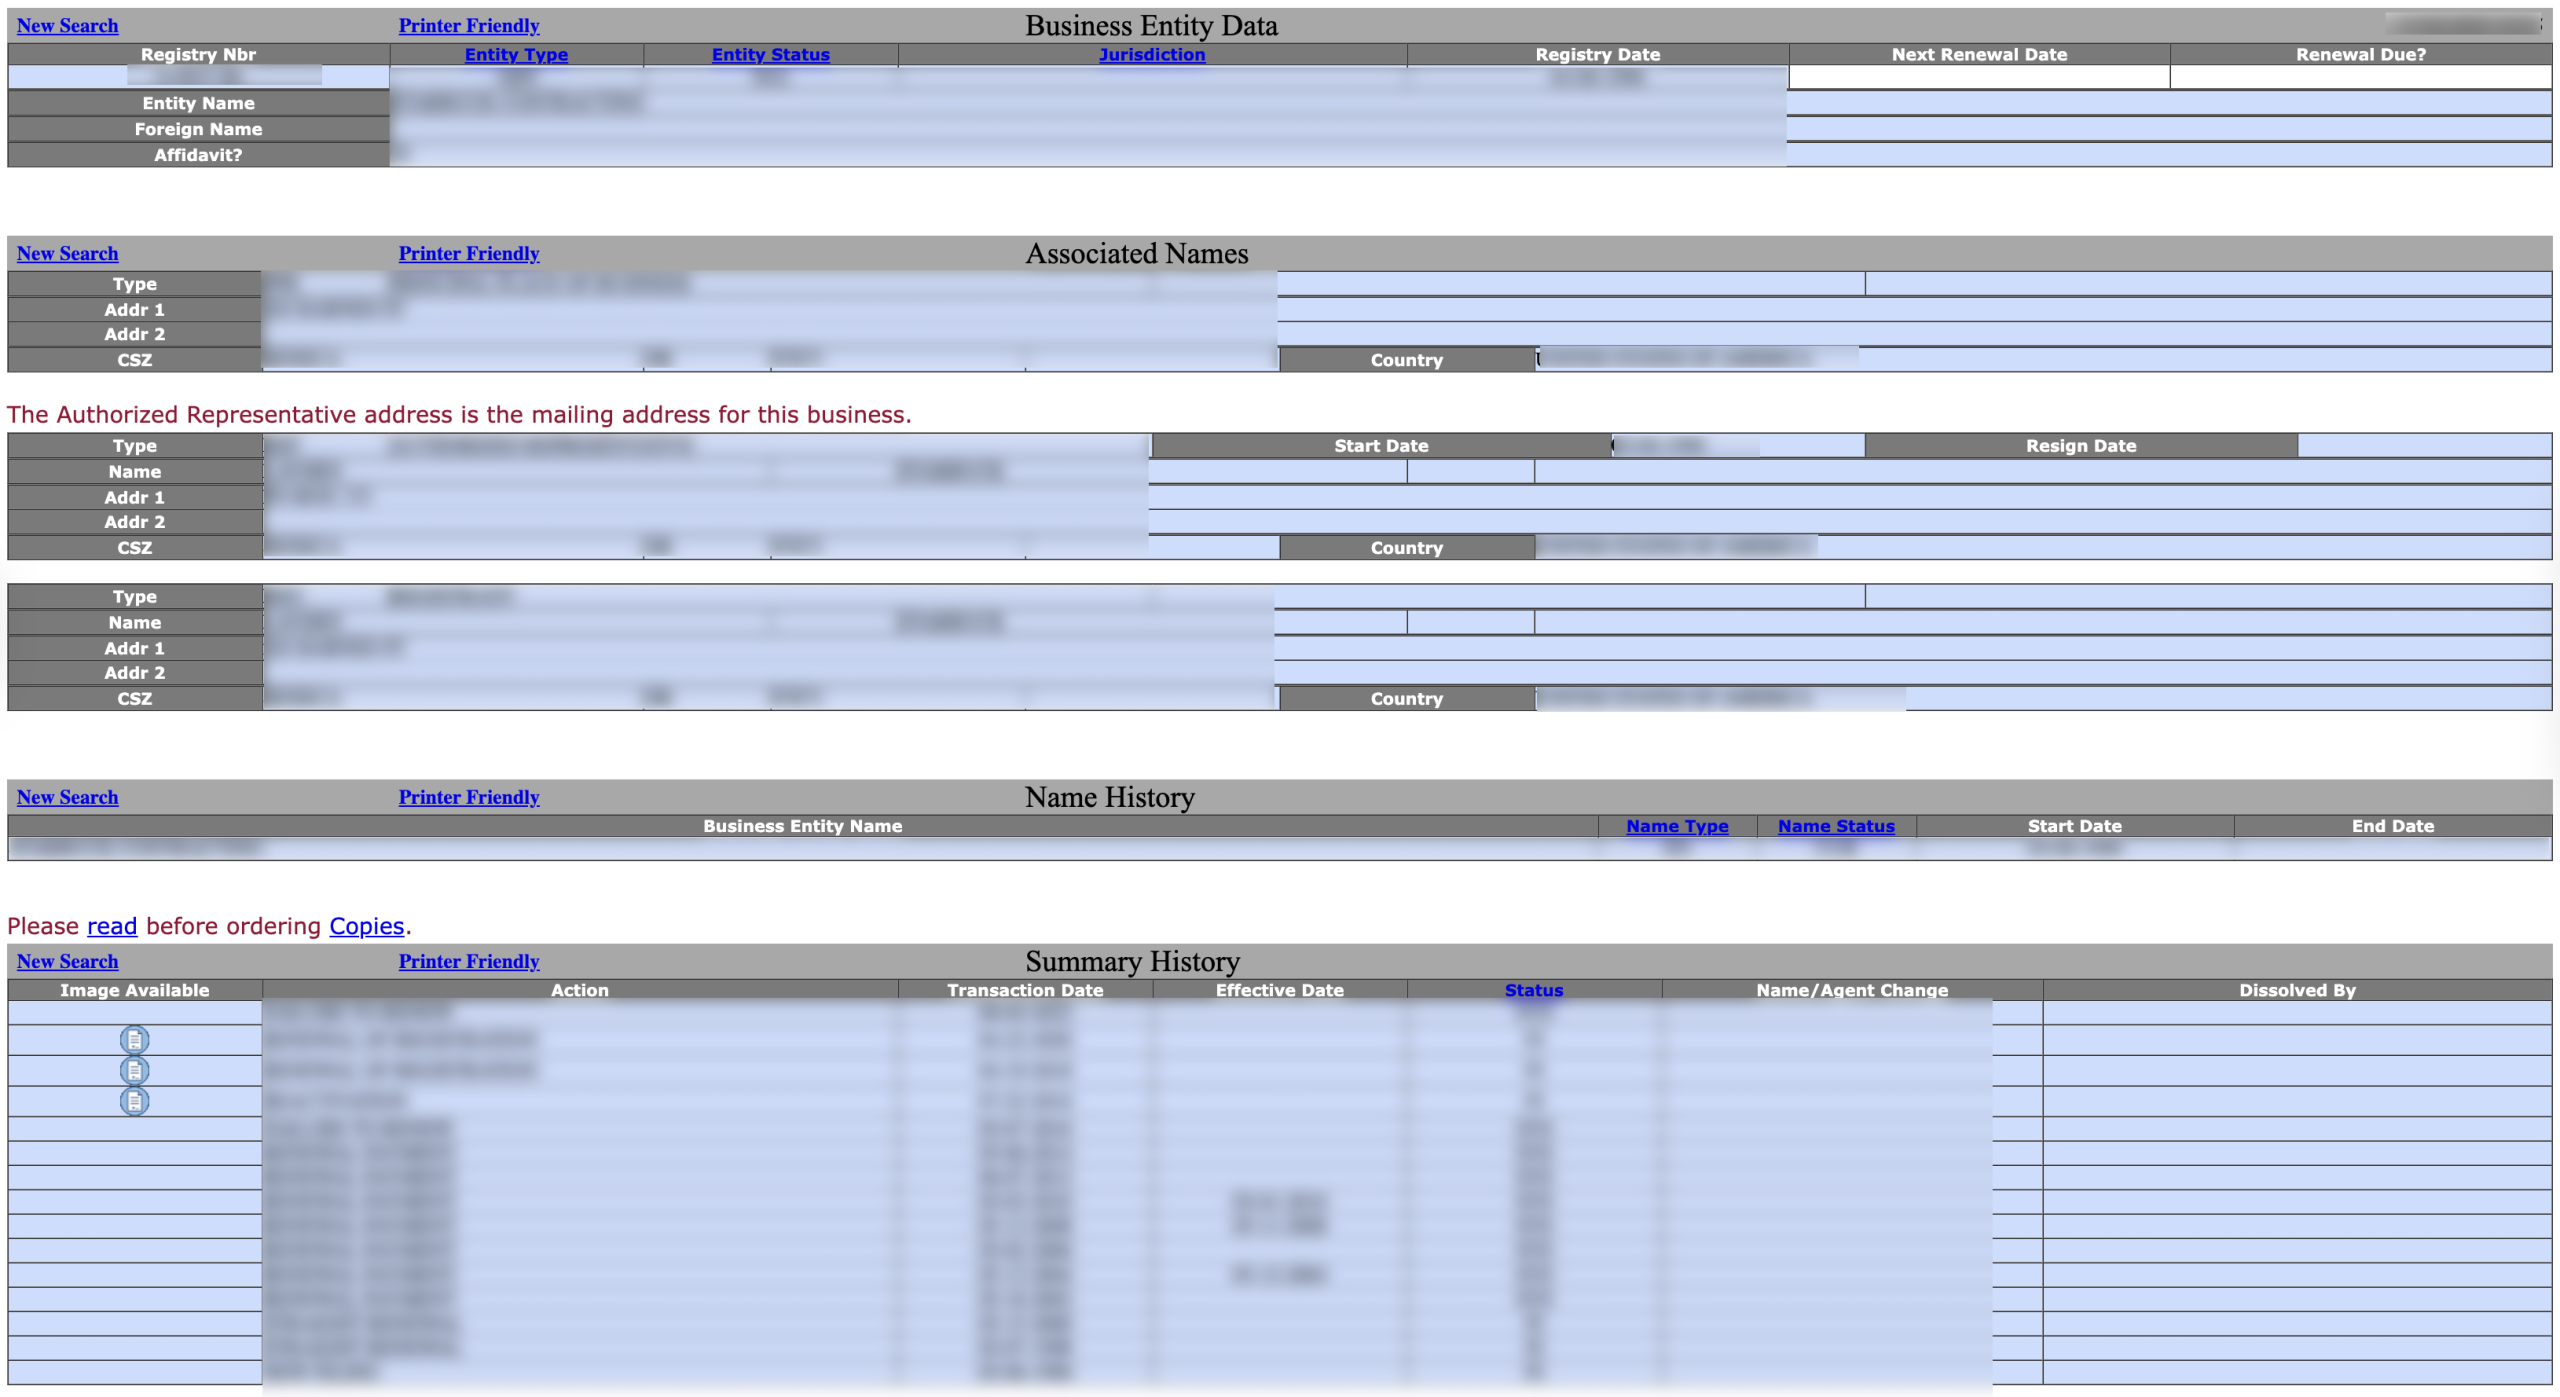Open second document image icon in Summary History

[x=134, y=1070]
